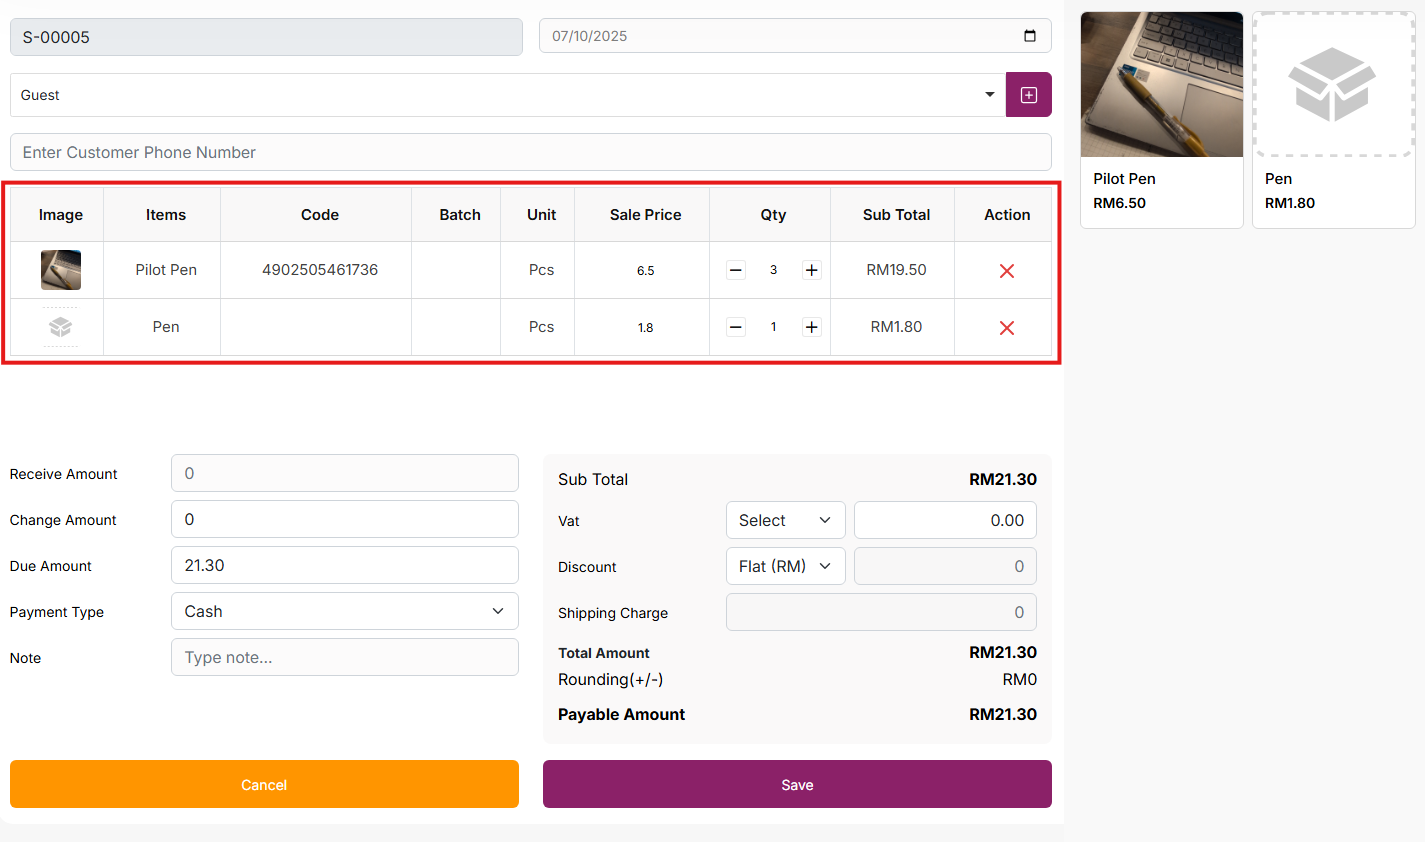Click the add new customer plus icon
The width and height of the screenshot is (1425, 842).
point(1028,95)
